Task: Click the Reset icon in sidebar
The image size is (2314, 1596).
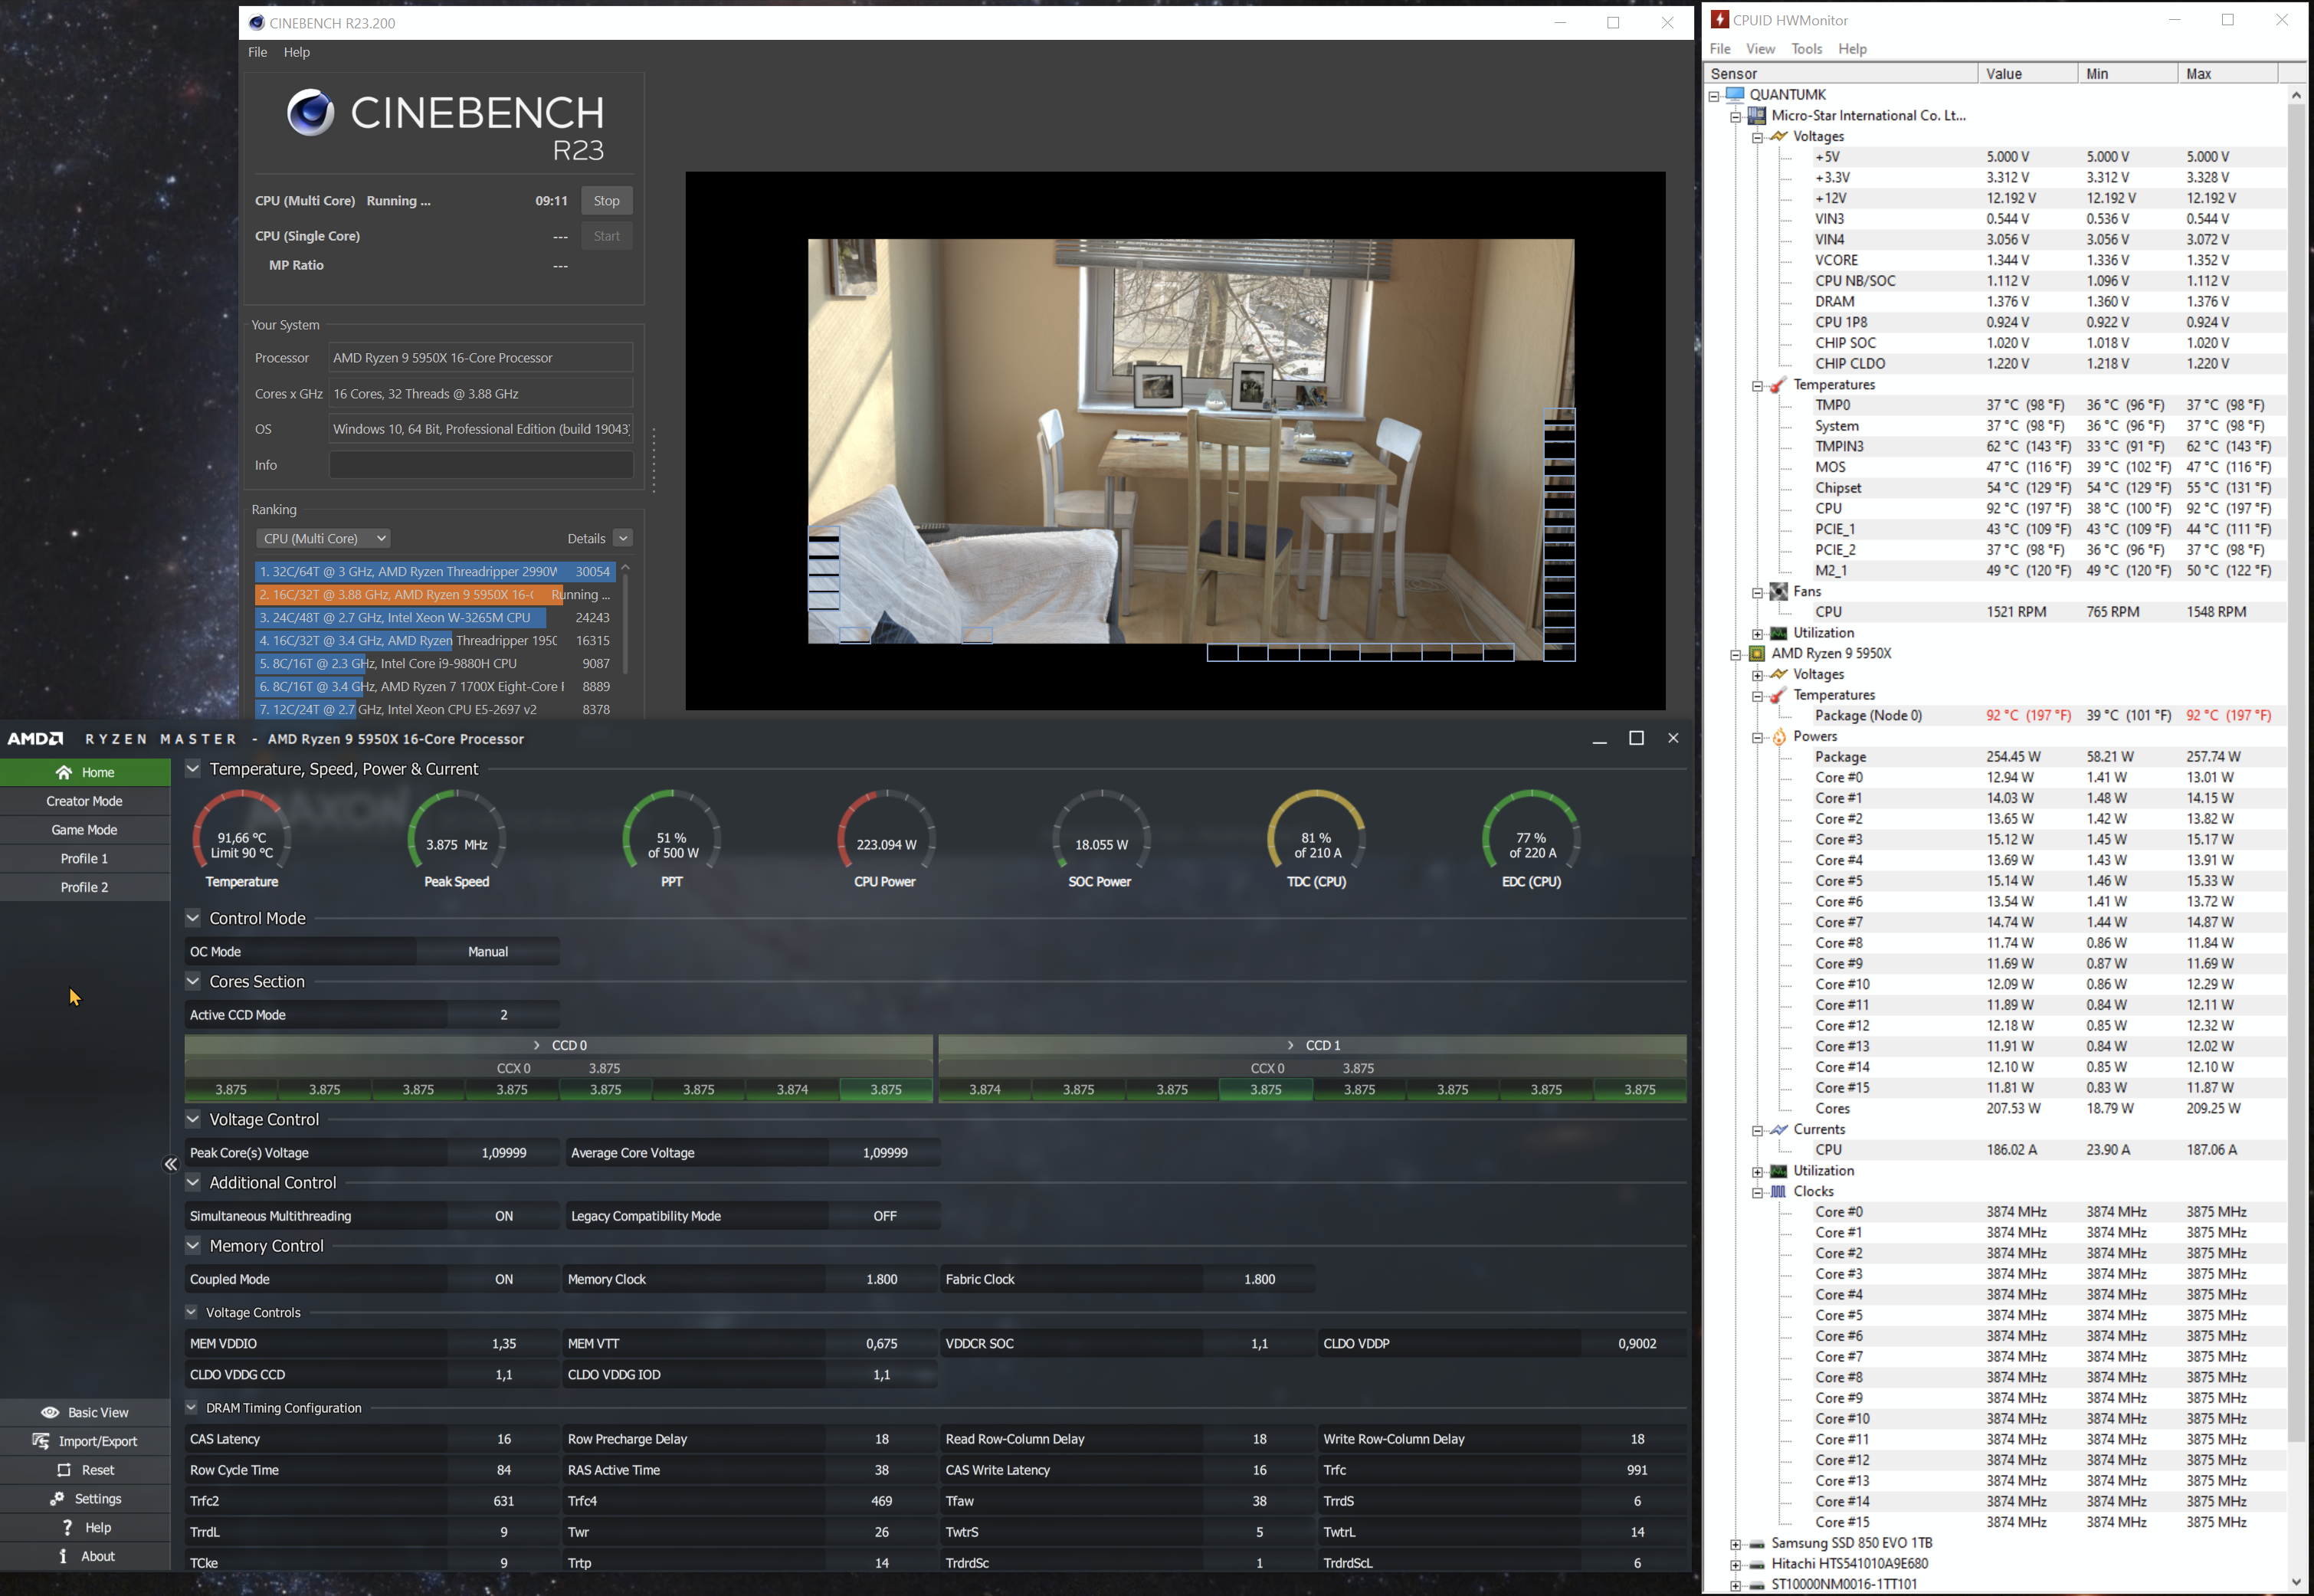Action: (x=64, y=1470)
